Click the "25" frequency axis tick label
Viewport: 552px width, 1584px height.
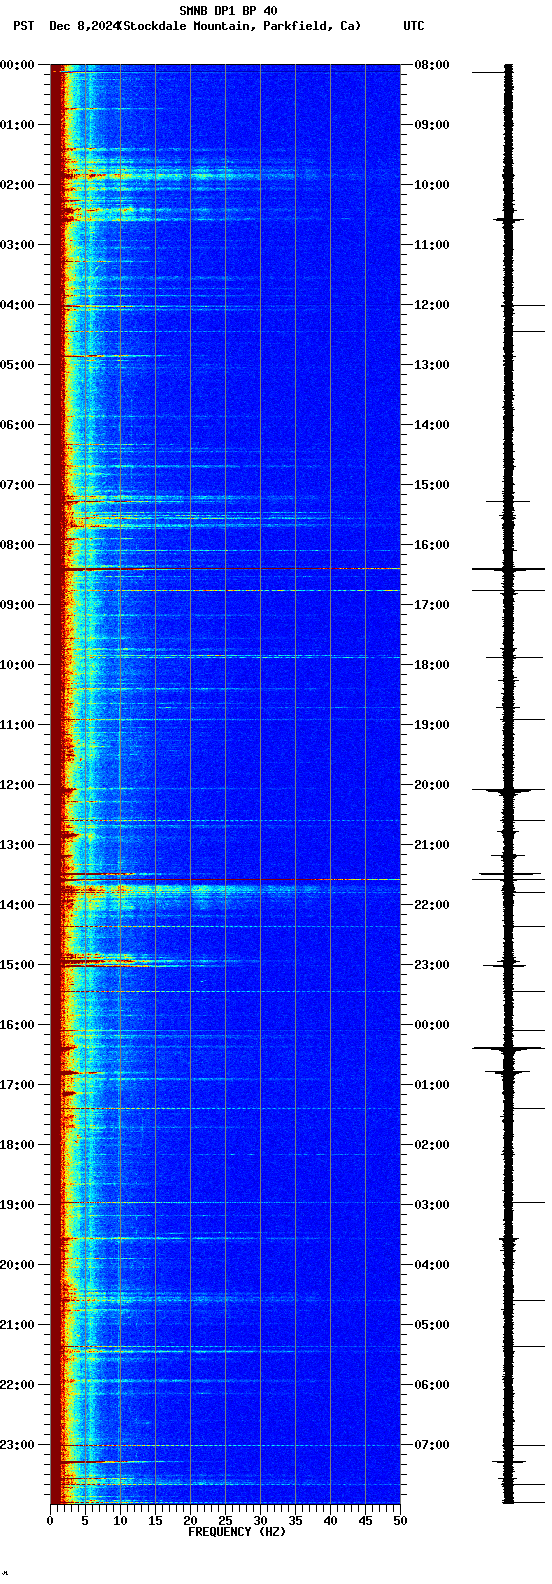click(225, 1521)
